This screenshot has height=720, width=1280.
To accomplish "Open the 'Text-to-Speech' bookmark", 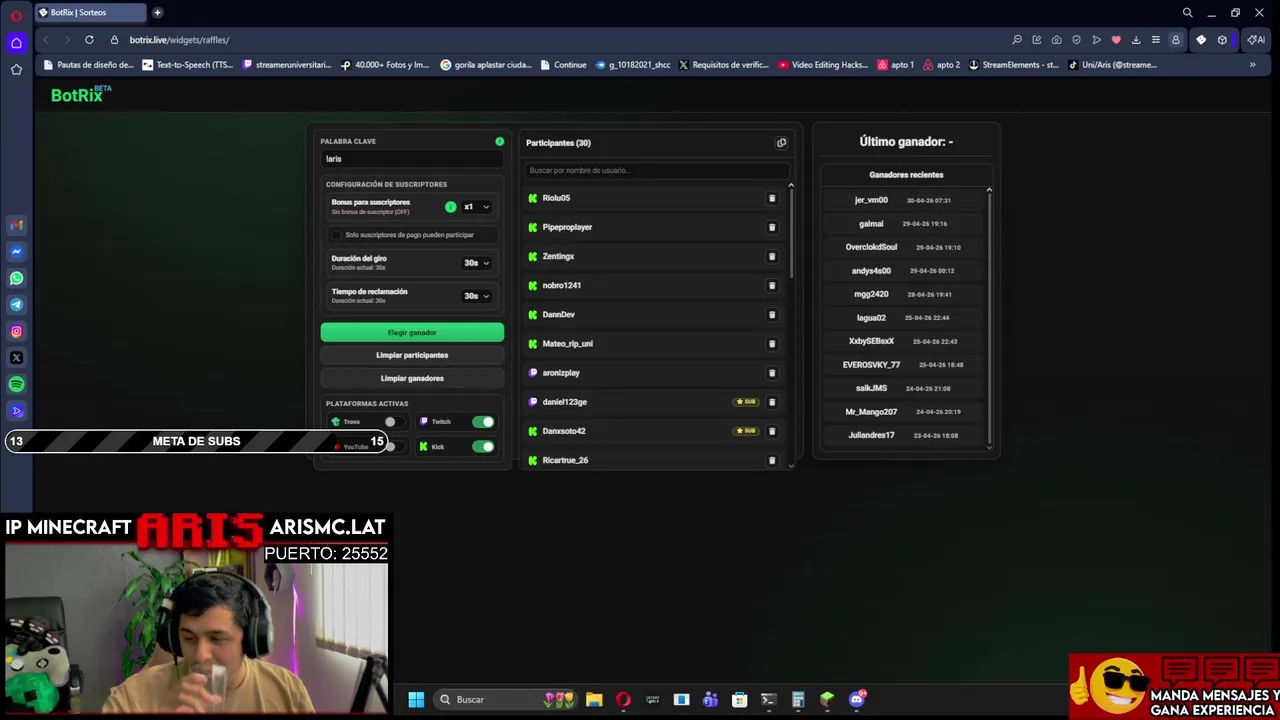I will tap(187, 65).
